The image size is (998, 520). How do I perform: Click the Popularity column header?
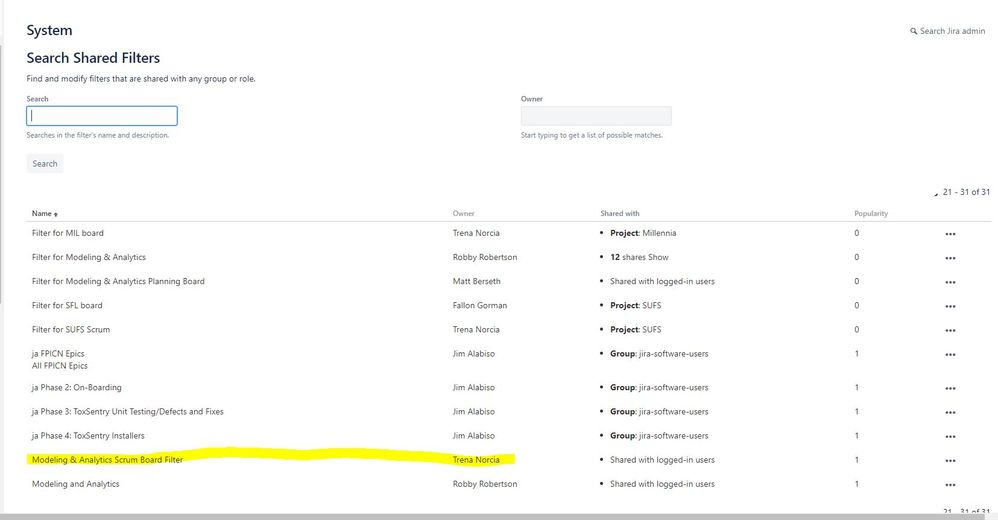[x=871, y=214]
